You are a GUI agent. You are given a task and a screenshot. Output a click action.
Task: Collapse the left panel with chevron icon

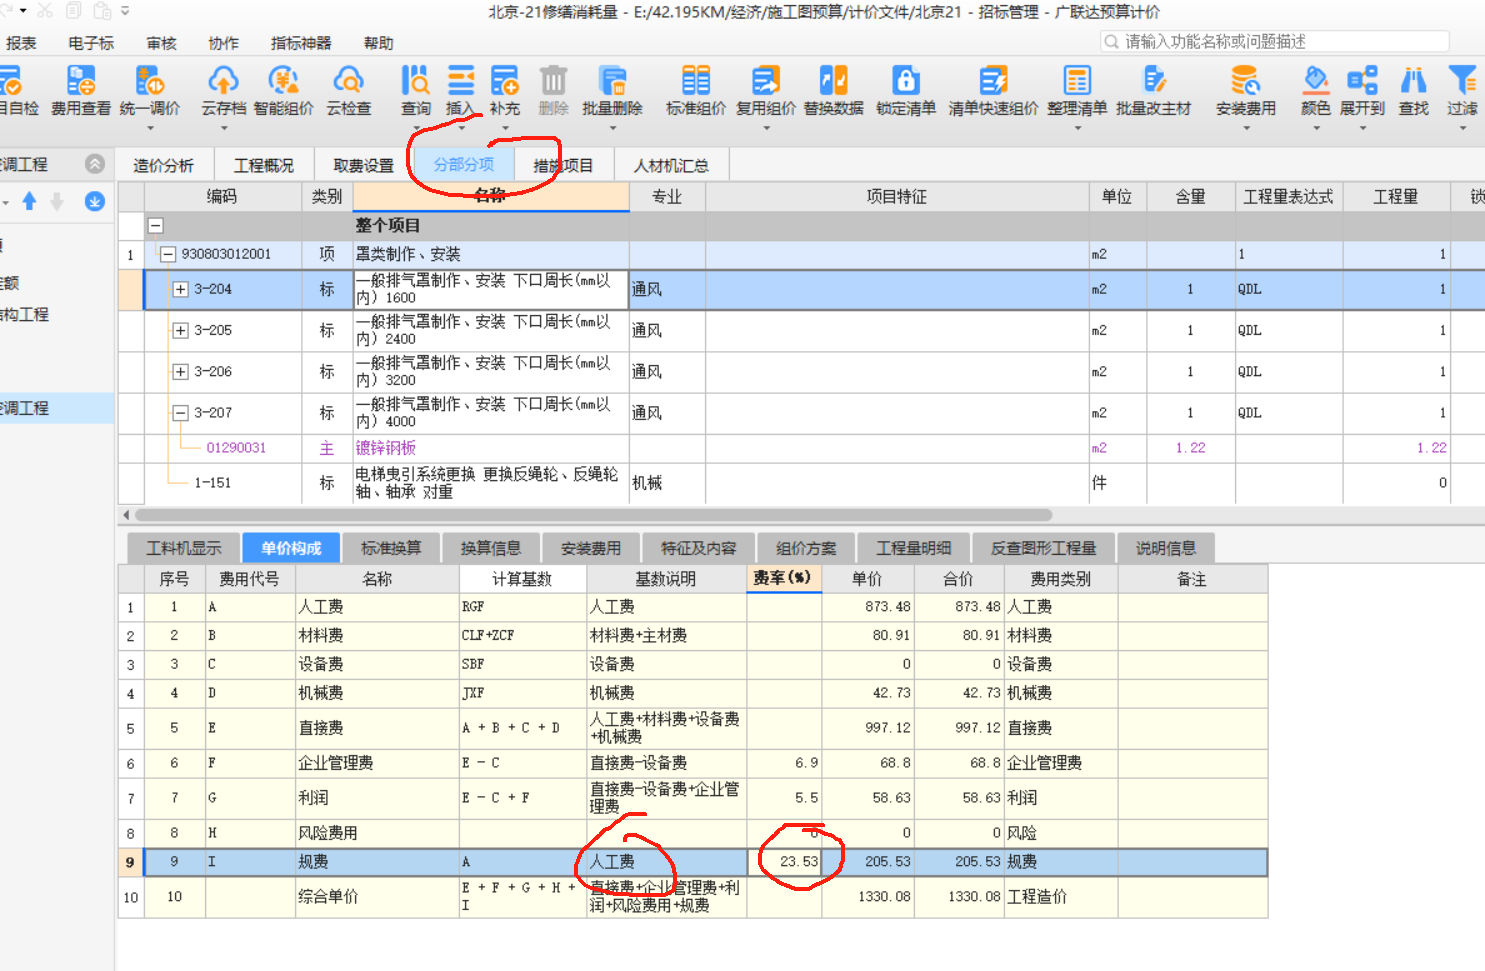point(95,164)
